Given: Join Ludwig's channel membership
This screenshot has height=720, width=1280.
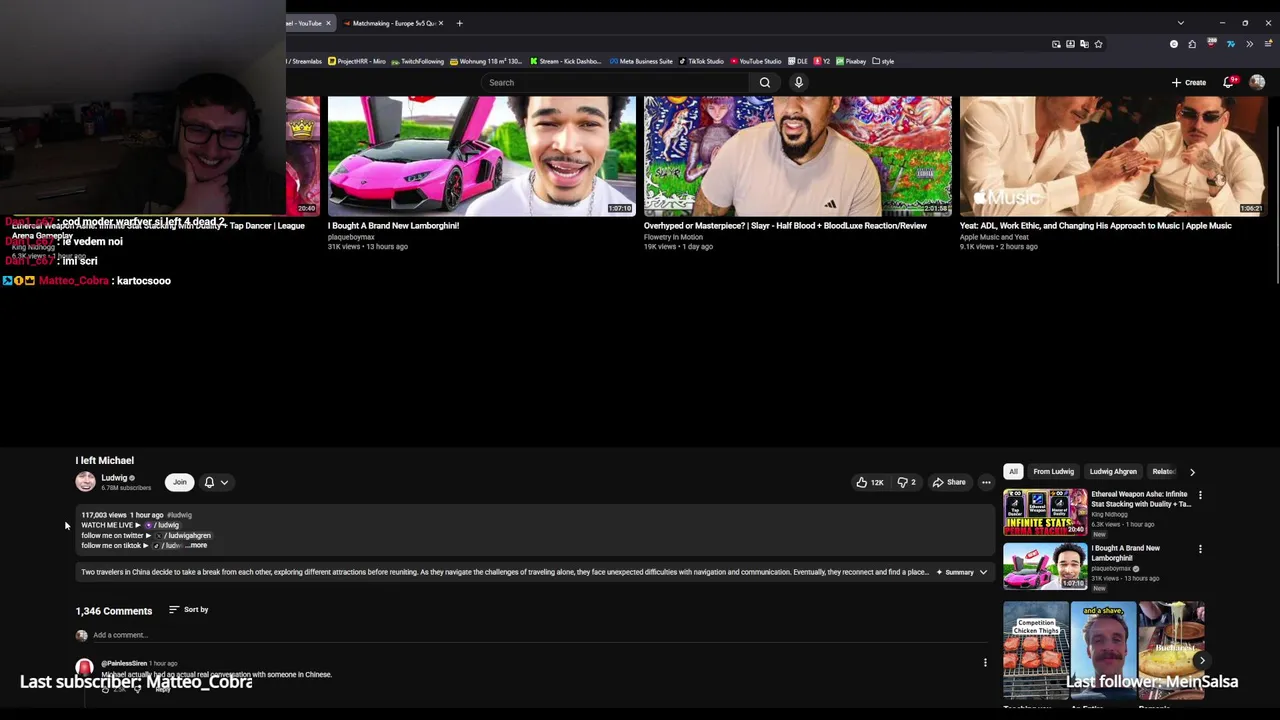Looking at the screenshot, I should [180, 482].
